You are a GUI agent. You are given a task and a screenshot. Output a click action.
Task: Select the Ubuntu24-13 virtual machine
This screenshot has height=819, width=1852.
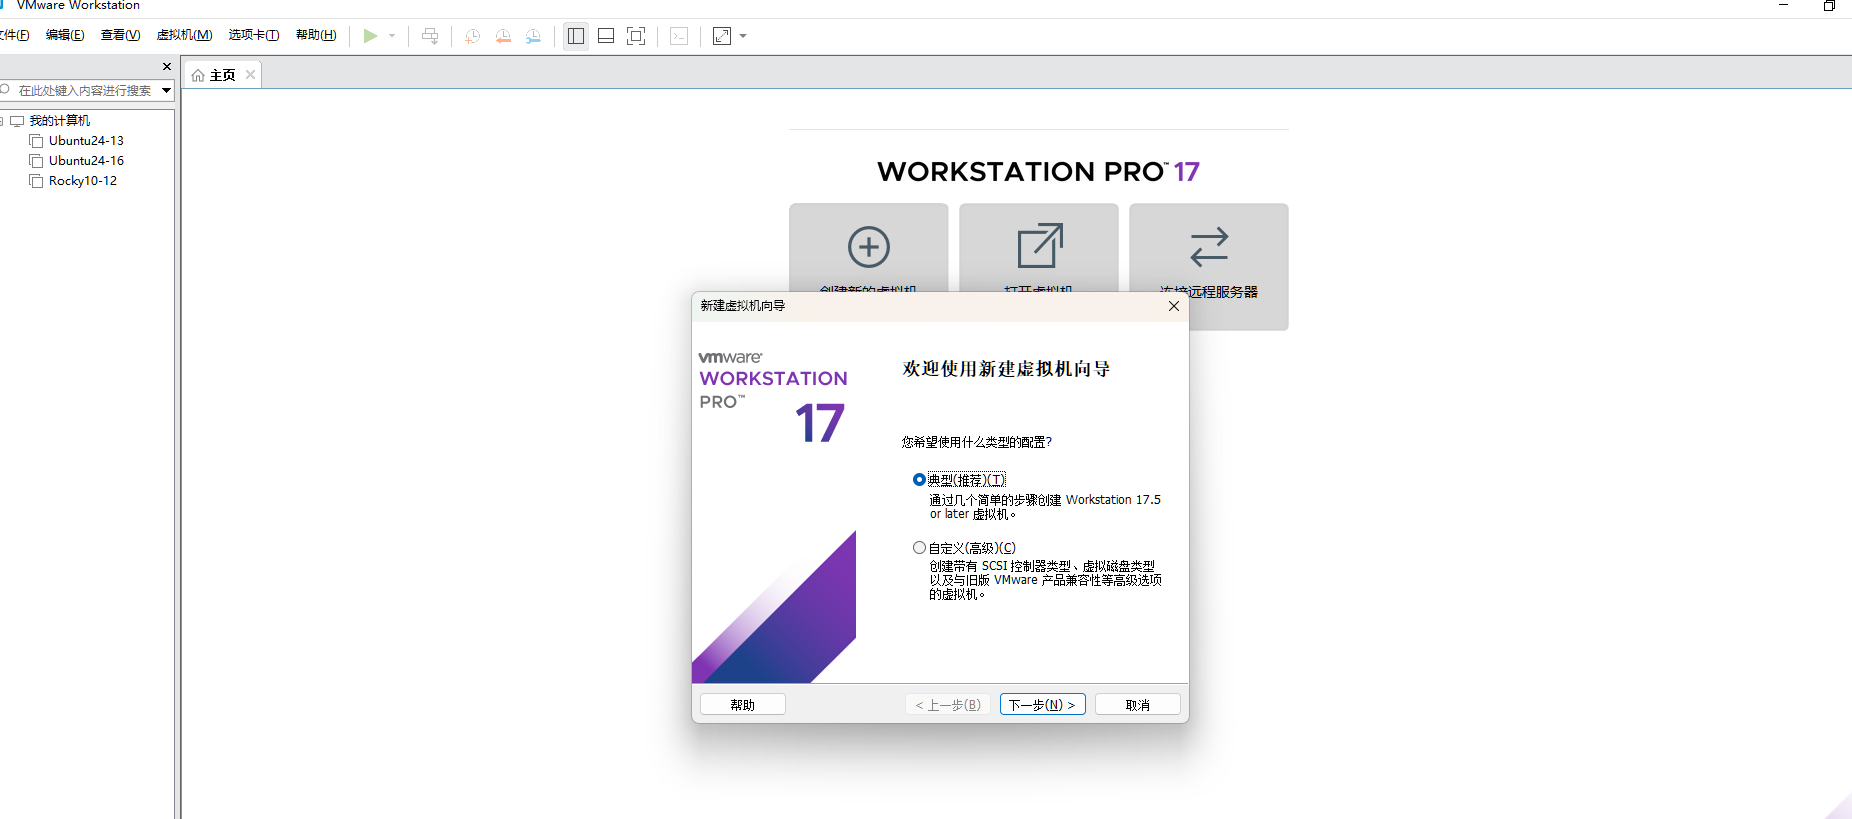tap(86, 141)
